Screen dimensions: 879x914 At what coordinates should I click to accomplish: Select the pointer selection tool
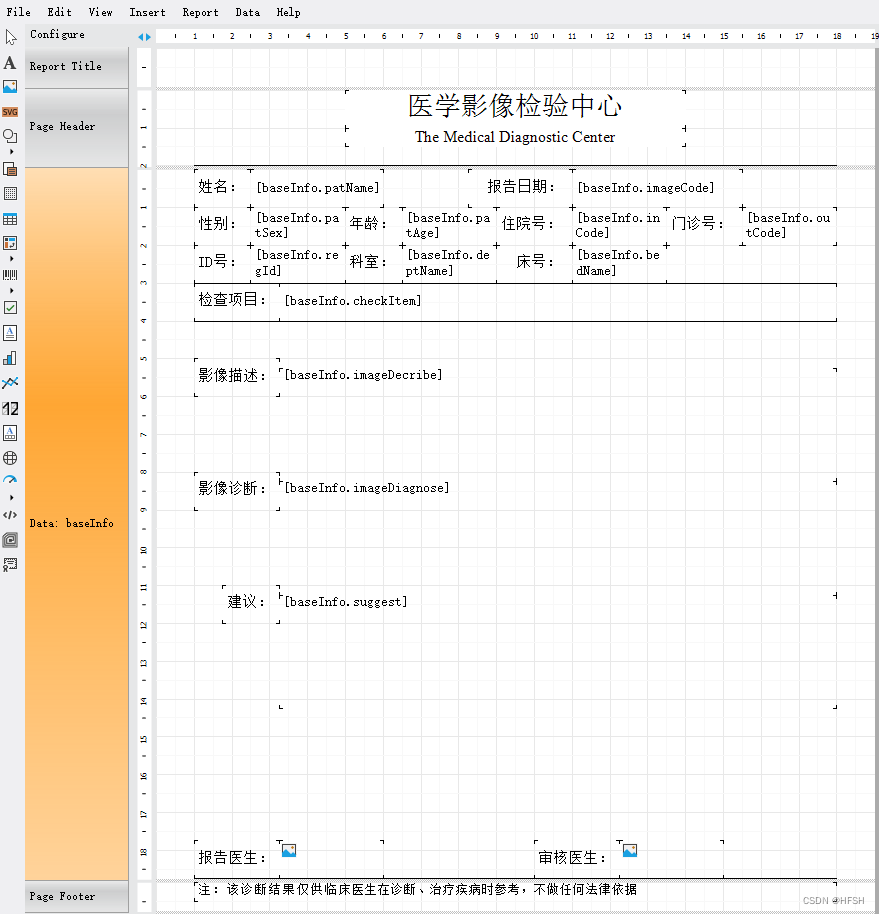(10, 37)
